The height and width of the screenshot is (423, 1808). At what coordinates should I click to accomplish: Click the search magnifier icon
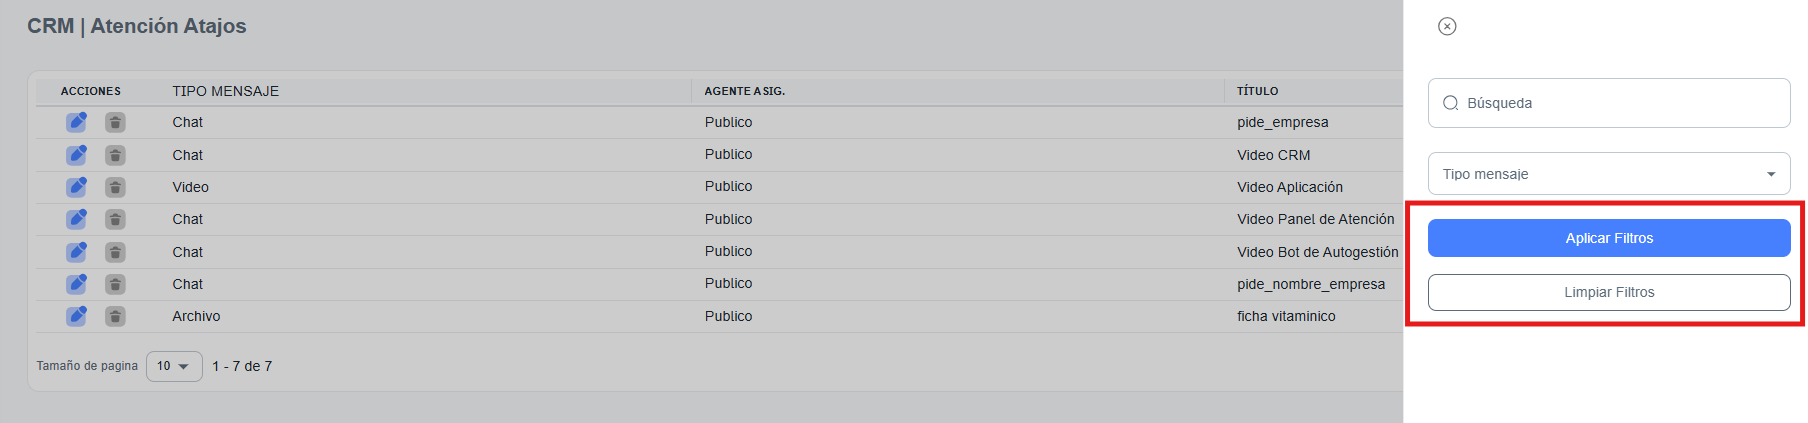tap(1451, 103)
